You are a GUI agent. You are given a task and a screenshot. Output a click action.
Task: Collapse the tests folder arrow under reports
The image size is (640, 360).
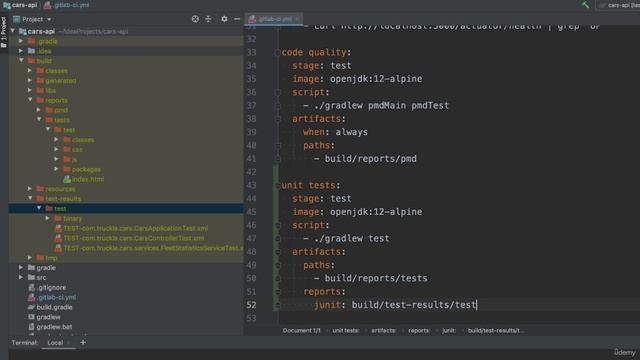point(39,120)
